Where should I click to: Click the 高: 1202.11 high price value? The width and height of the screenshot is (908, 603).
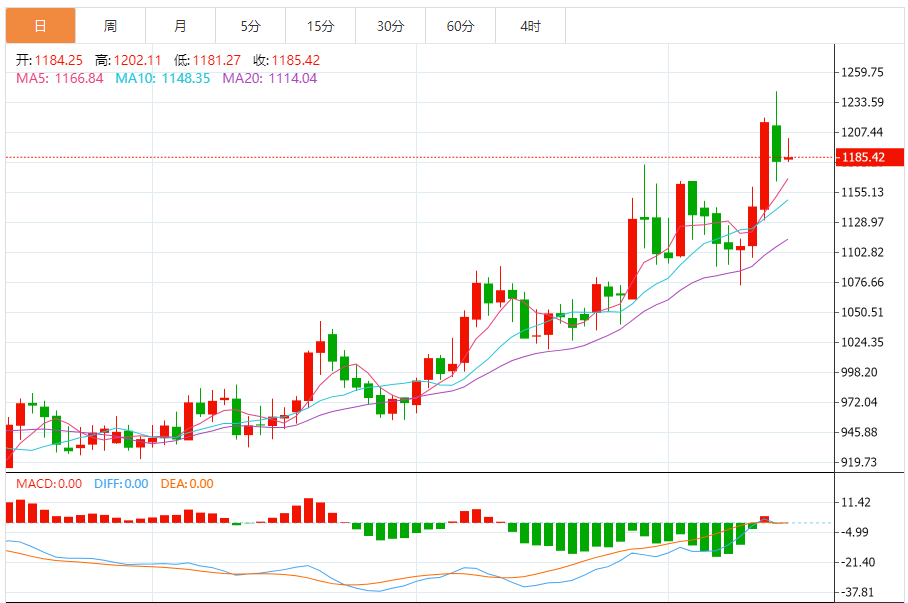[x=128, y=60]
